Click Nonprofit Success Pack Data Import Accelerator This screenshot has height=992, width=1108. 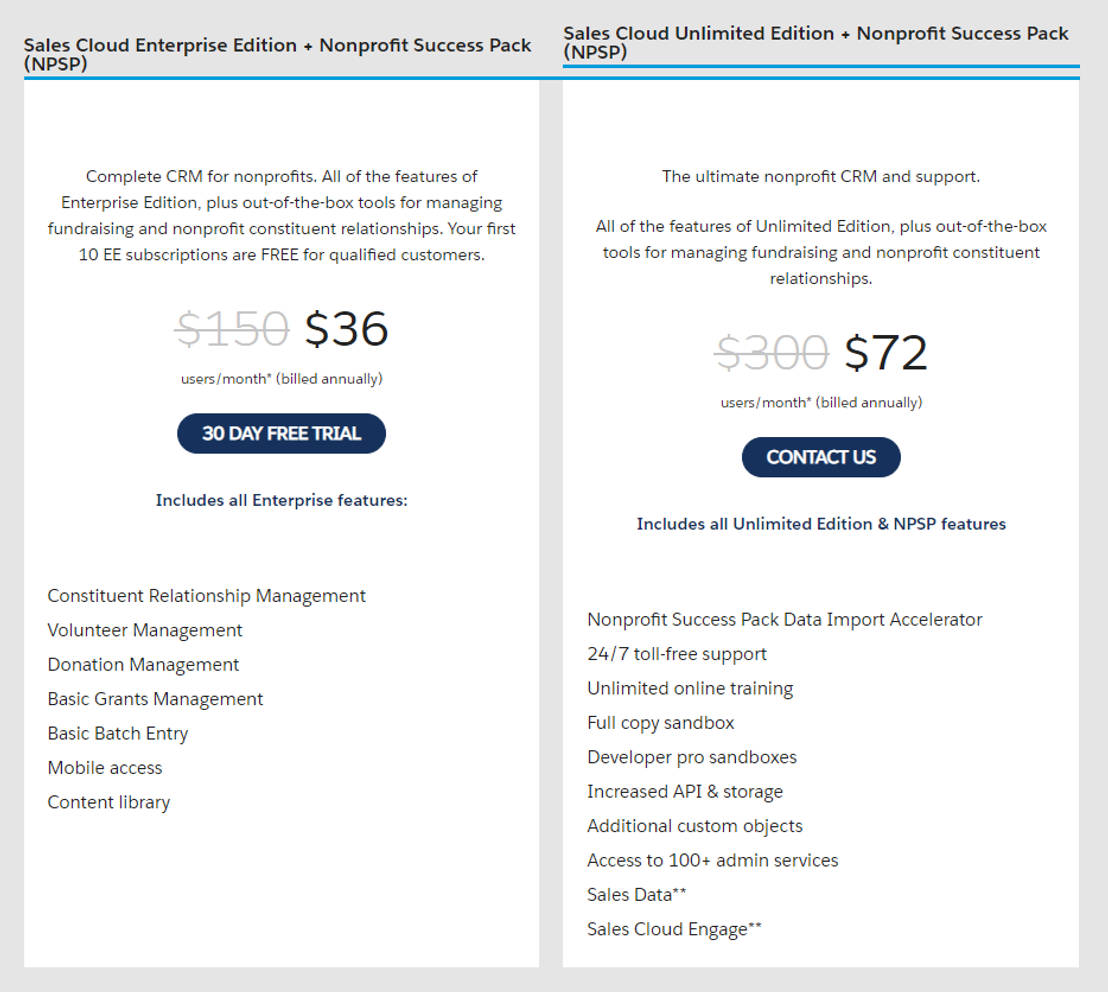[x=784, y=620]
